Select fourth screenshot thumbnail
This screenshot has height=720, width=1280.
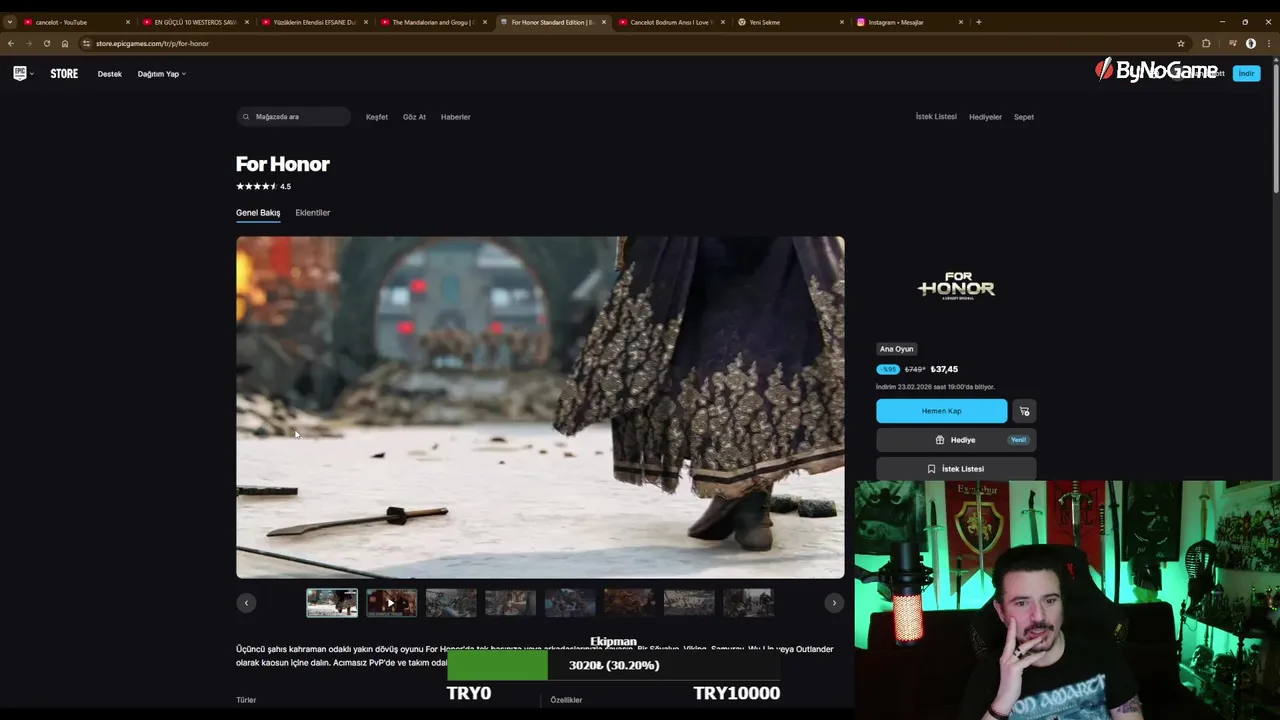click(x=511, y=602)
